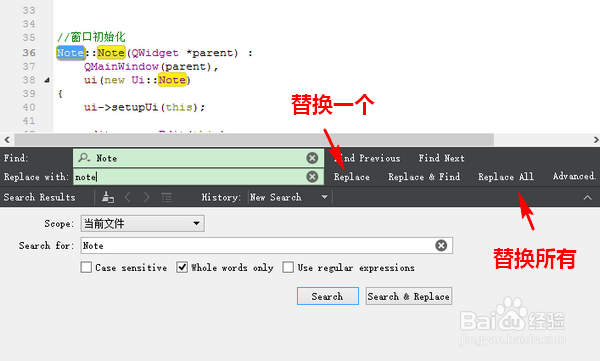Click Replace All

click(505, 176)
